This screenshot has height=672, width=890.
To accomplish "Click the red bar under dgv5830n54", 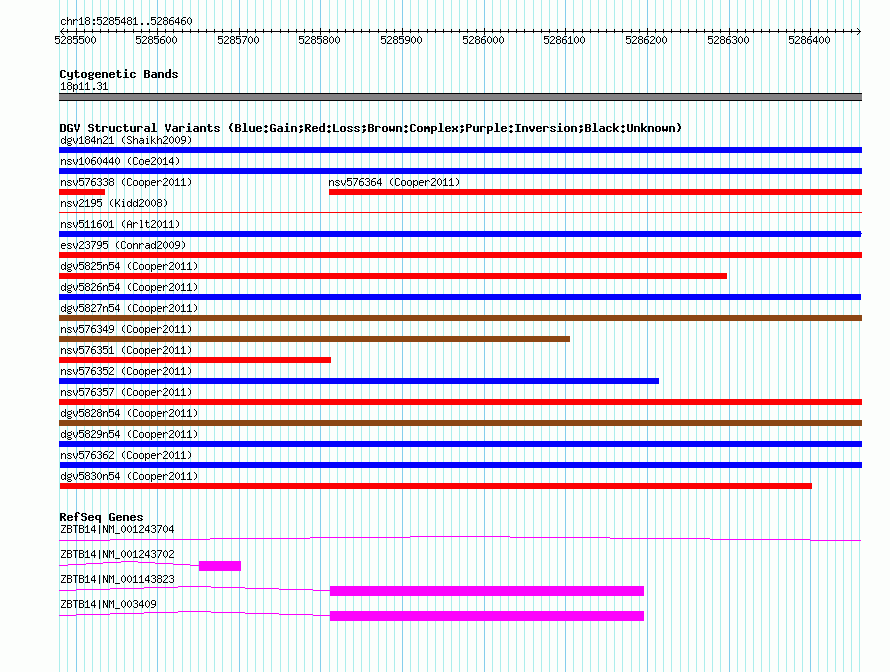I will 435,486.
